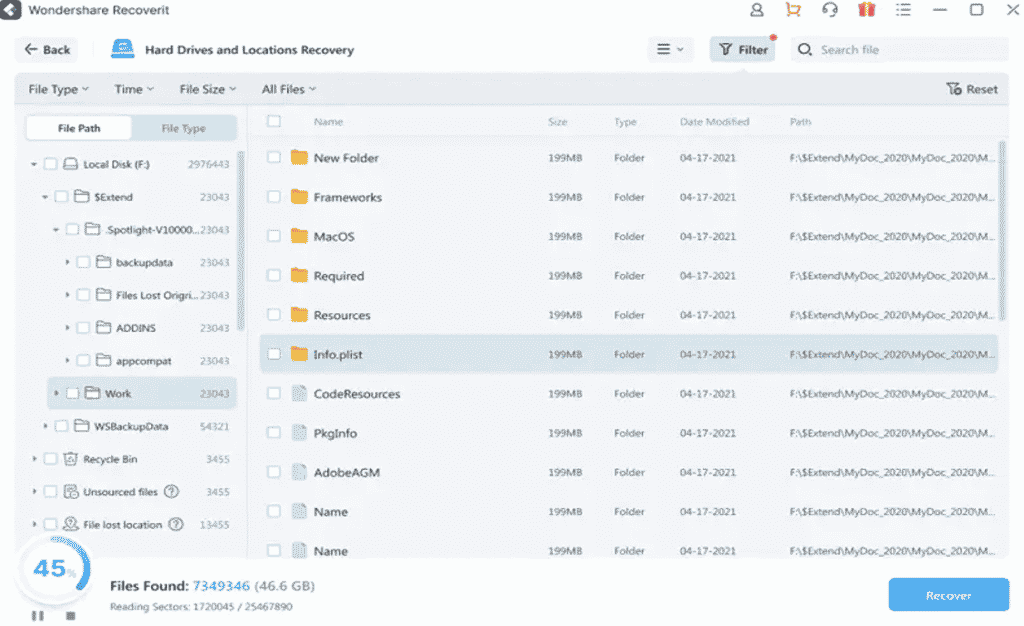Check the Frameworks row checkbox
The height and width of the screenshot is (626, 1024).
click(x=274, y=196)
